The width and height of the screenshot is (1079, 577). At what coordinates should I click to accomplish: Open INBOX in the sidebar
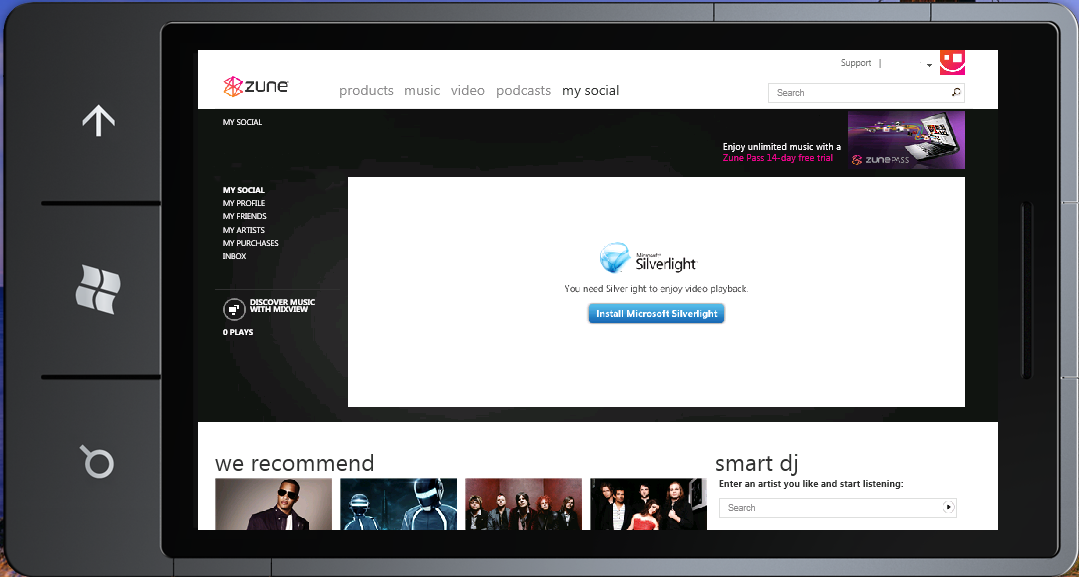point(234,256)
